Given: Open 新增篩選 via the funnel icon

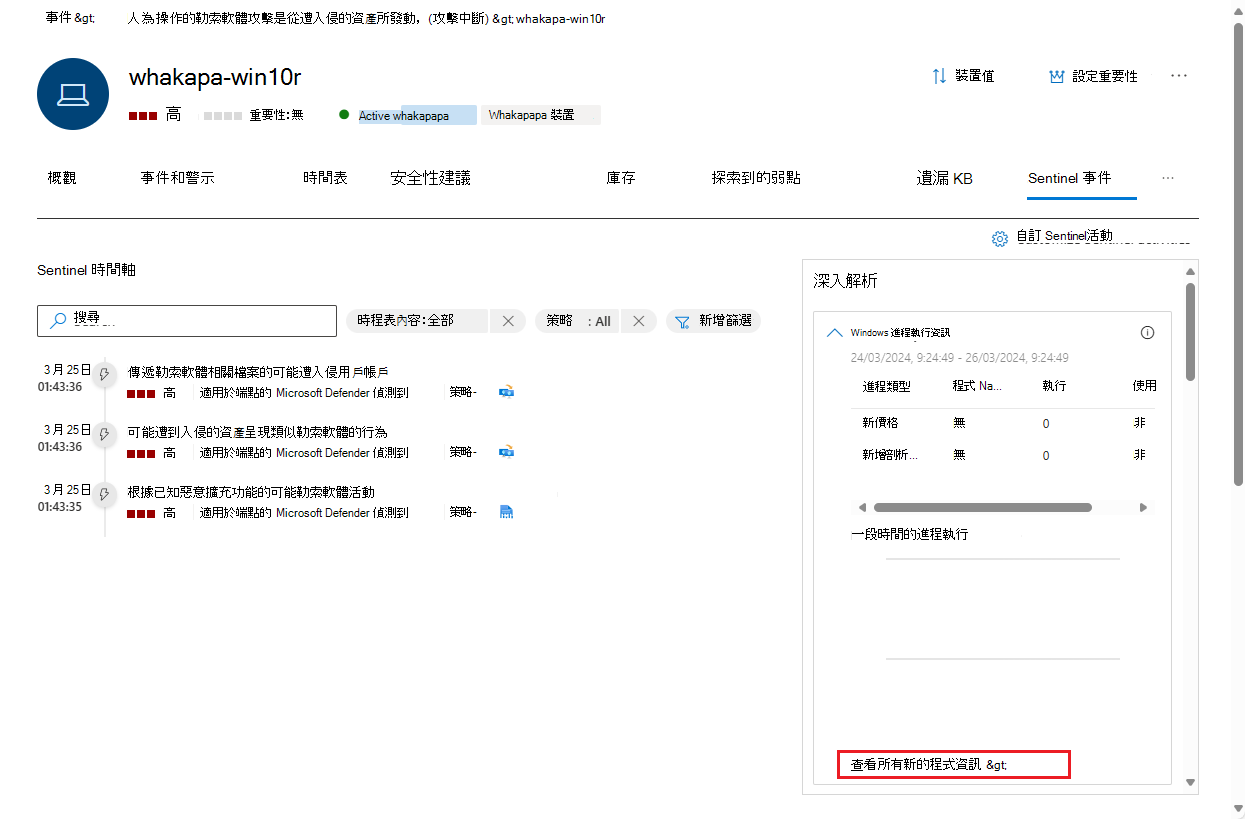Looking at the screenshot, I should [681, 321].
